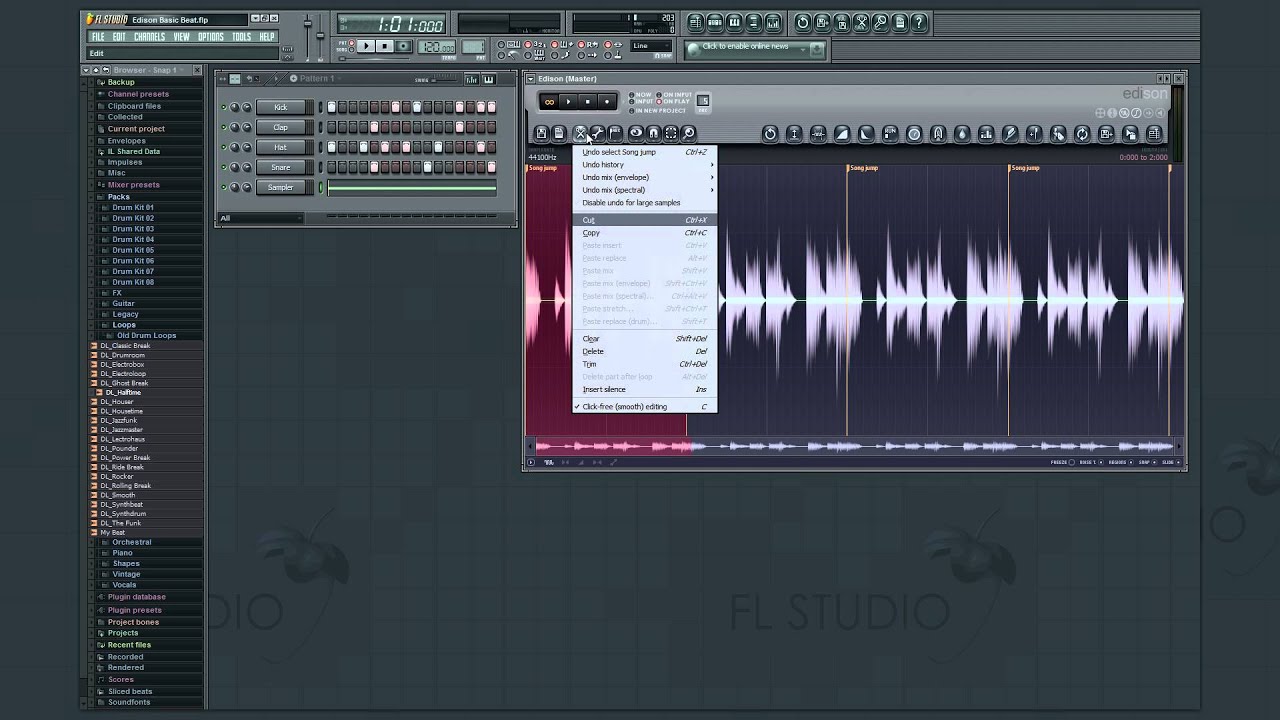
Task: Click the Edison equalizer bars icon
Action: [x=986, y=134]
